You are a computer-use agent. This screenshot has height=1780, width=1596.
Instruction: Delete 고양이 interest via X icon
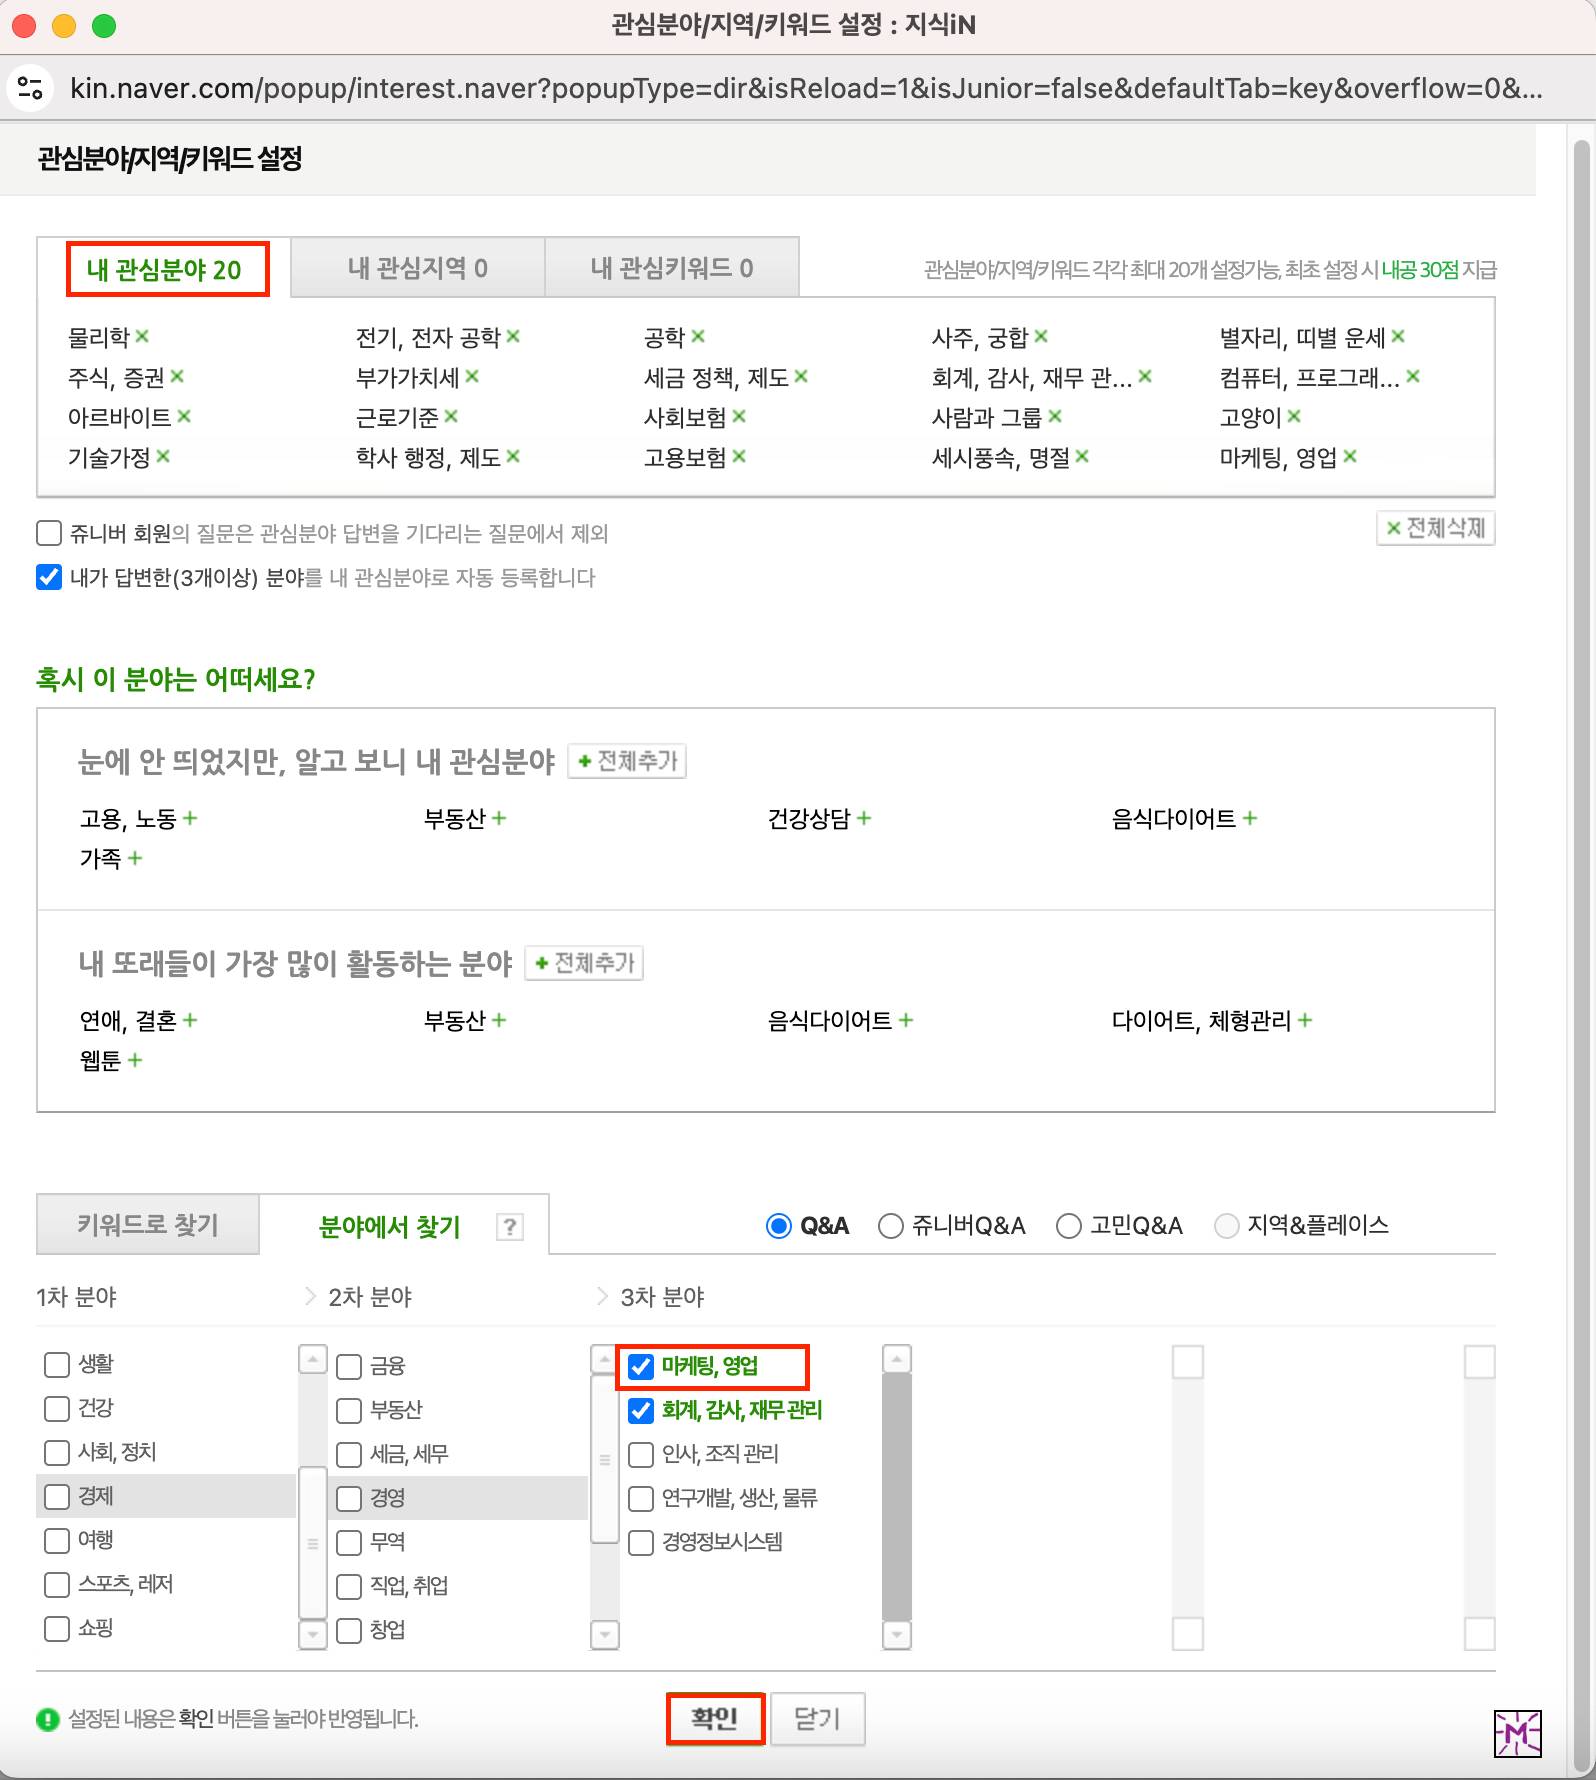[1294, 417]
